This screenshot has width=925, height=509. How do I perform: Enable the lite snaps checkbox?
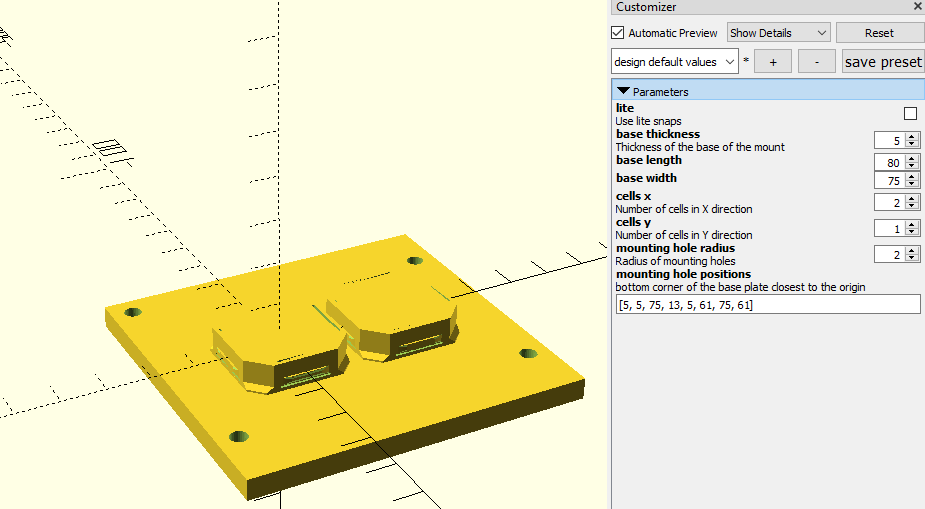(x=910, y=114)
